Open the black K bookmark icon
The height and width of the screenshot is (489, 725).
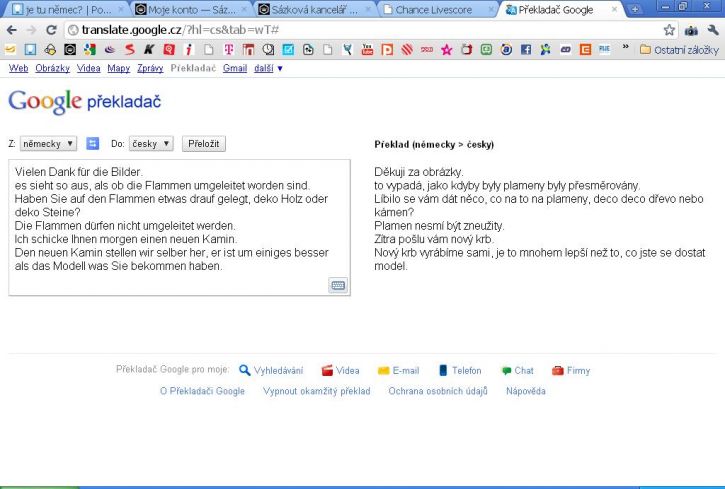tap(149, 49)
